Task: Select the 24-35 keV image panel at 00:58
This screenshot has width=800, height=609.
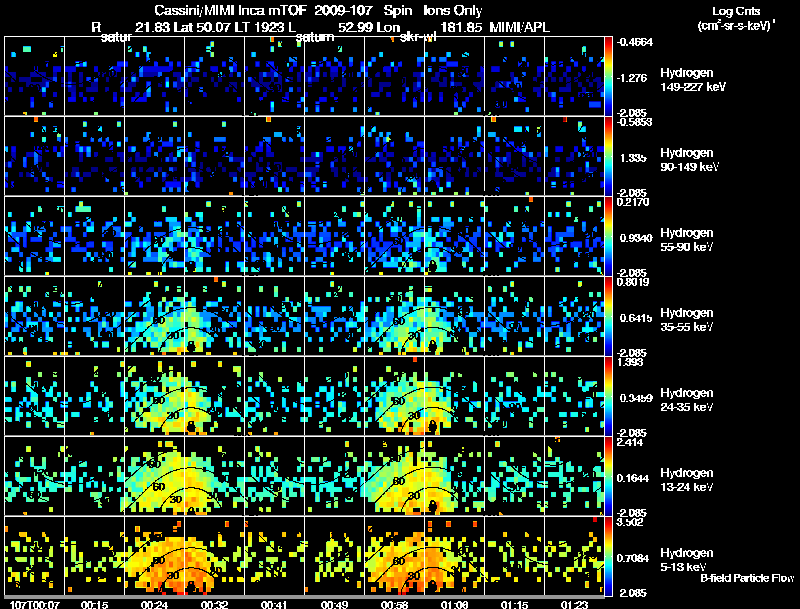Action: coord(394,396)
